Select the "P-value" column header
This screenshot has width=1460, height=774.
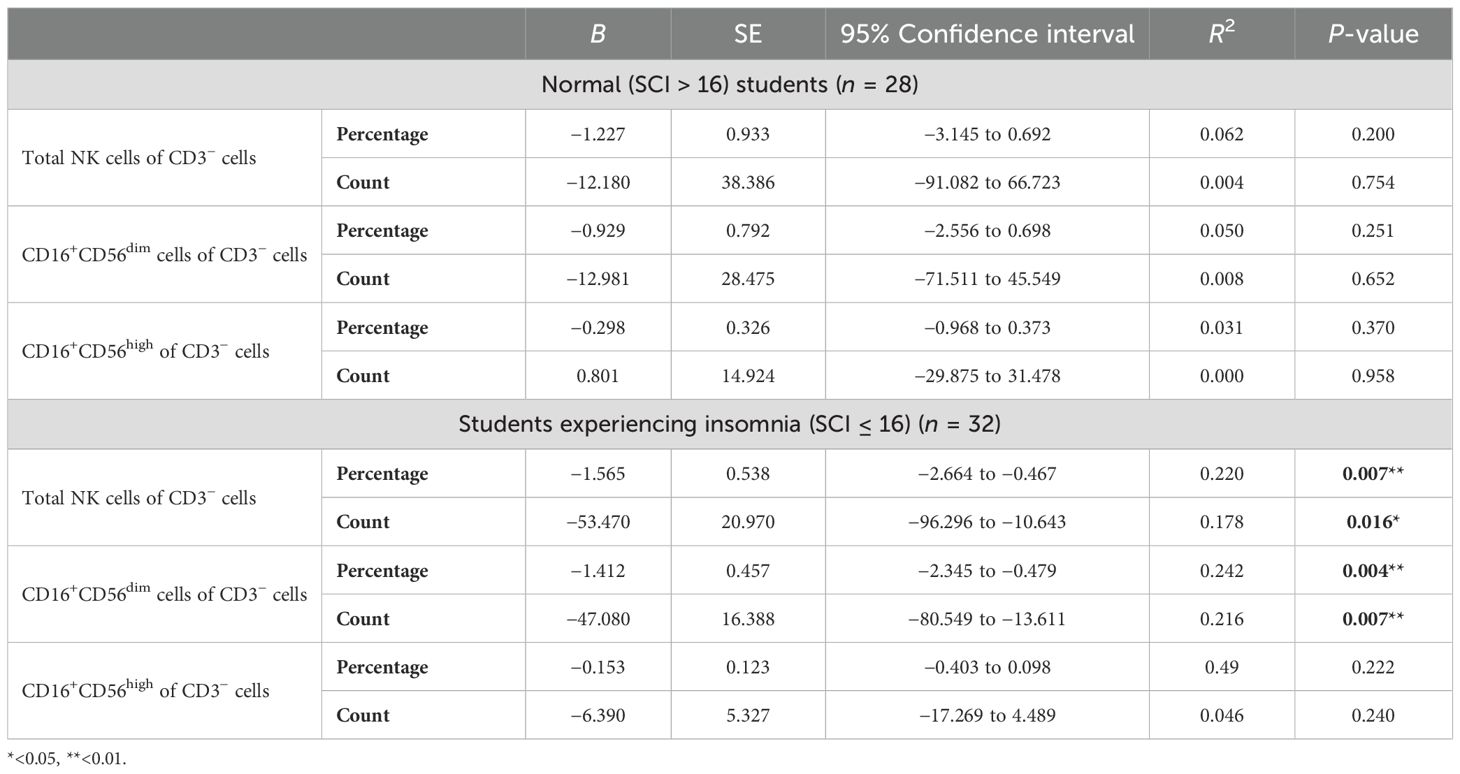point(1372,34)
